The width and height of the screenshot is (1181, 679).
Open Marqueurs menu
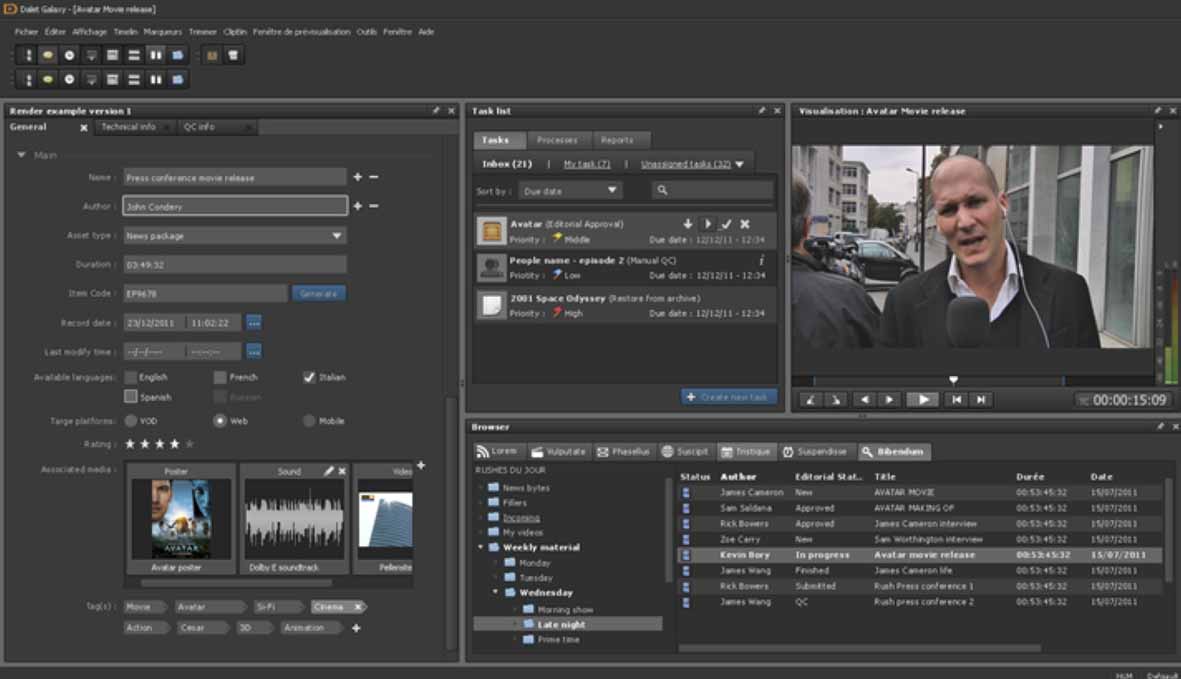[162, 32]
